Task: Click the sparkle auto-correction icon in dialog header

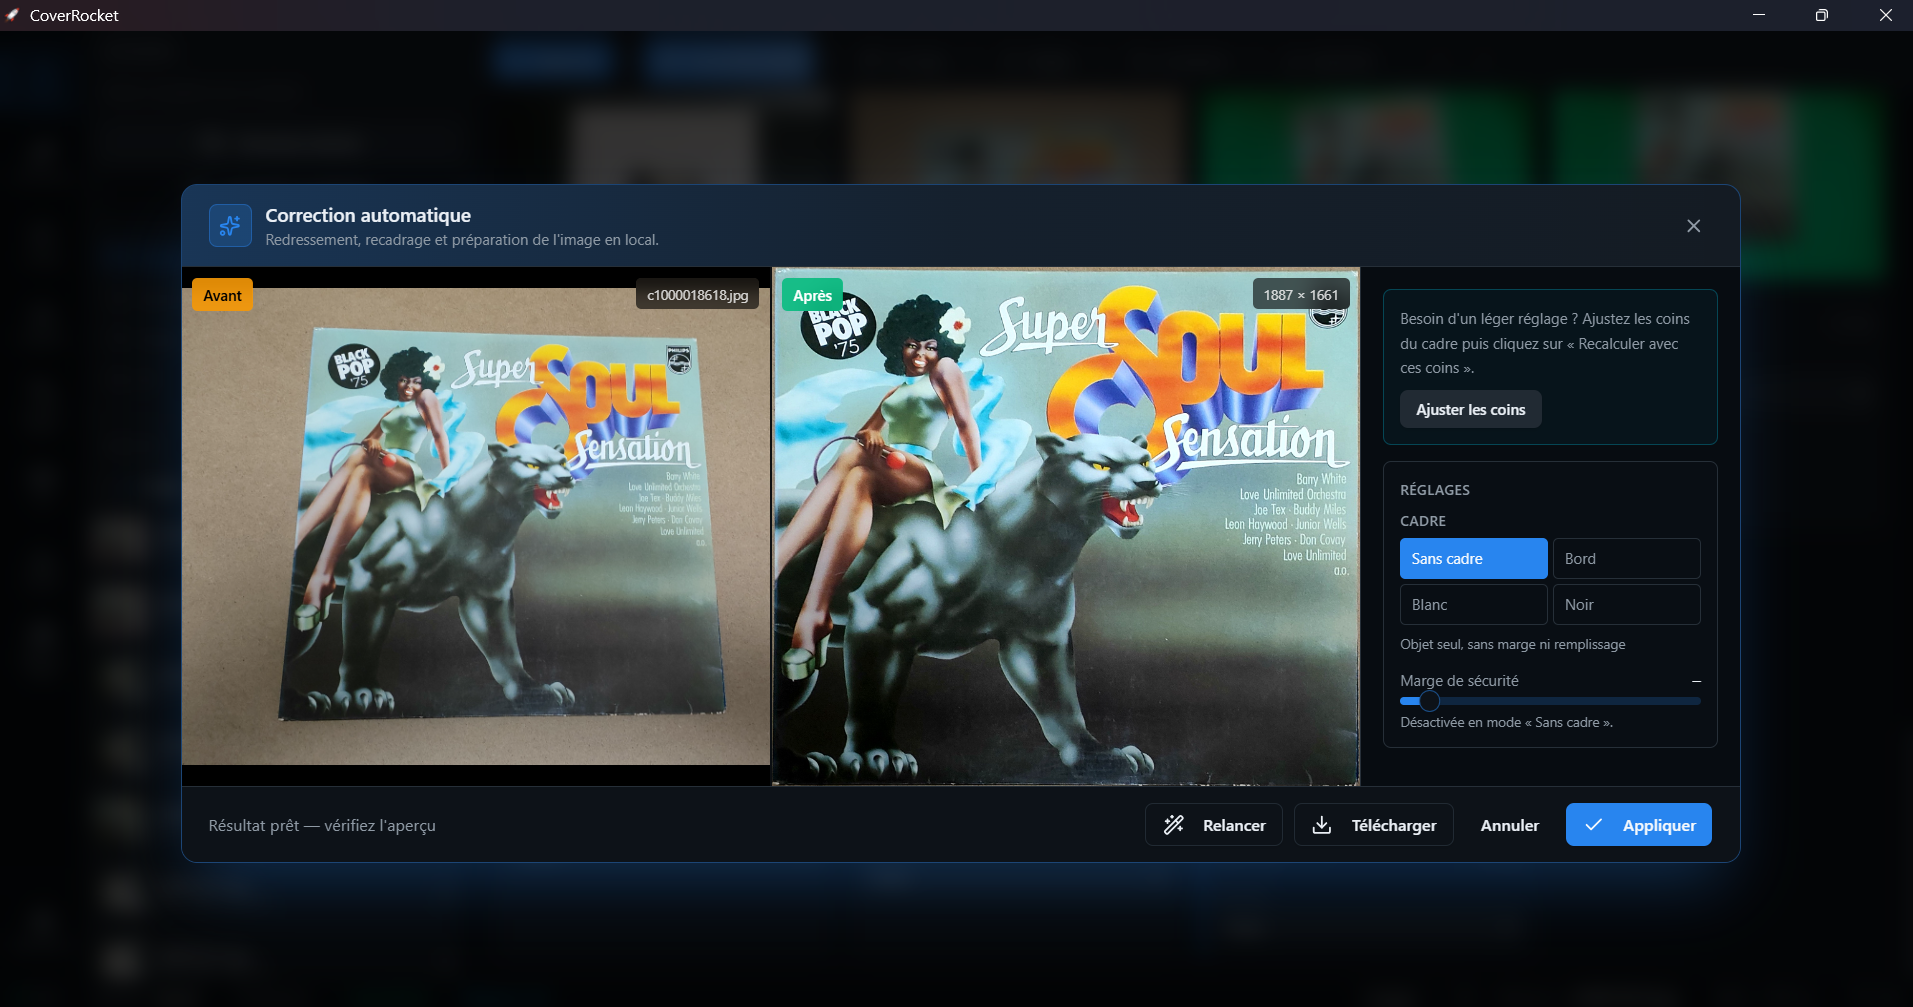Action: 230,226
